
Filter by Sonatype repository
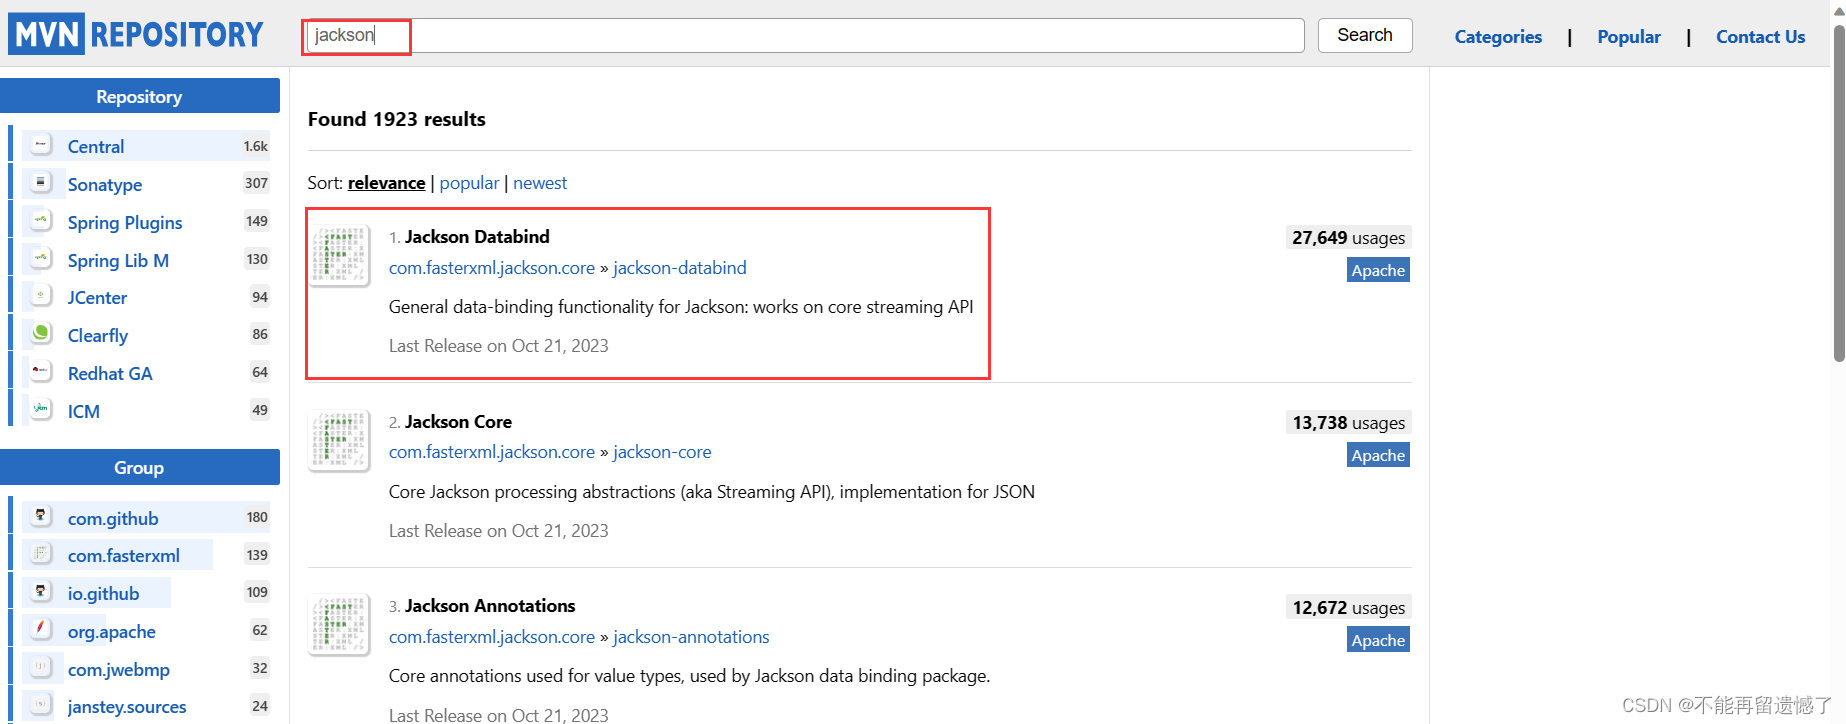click(105, 185)
